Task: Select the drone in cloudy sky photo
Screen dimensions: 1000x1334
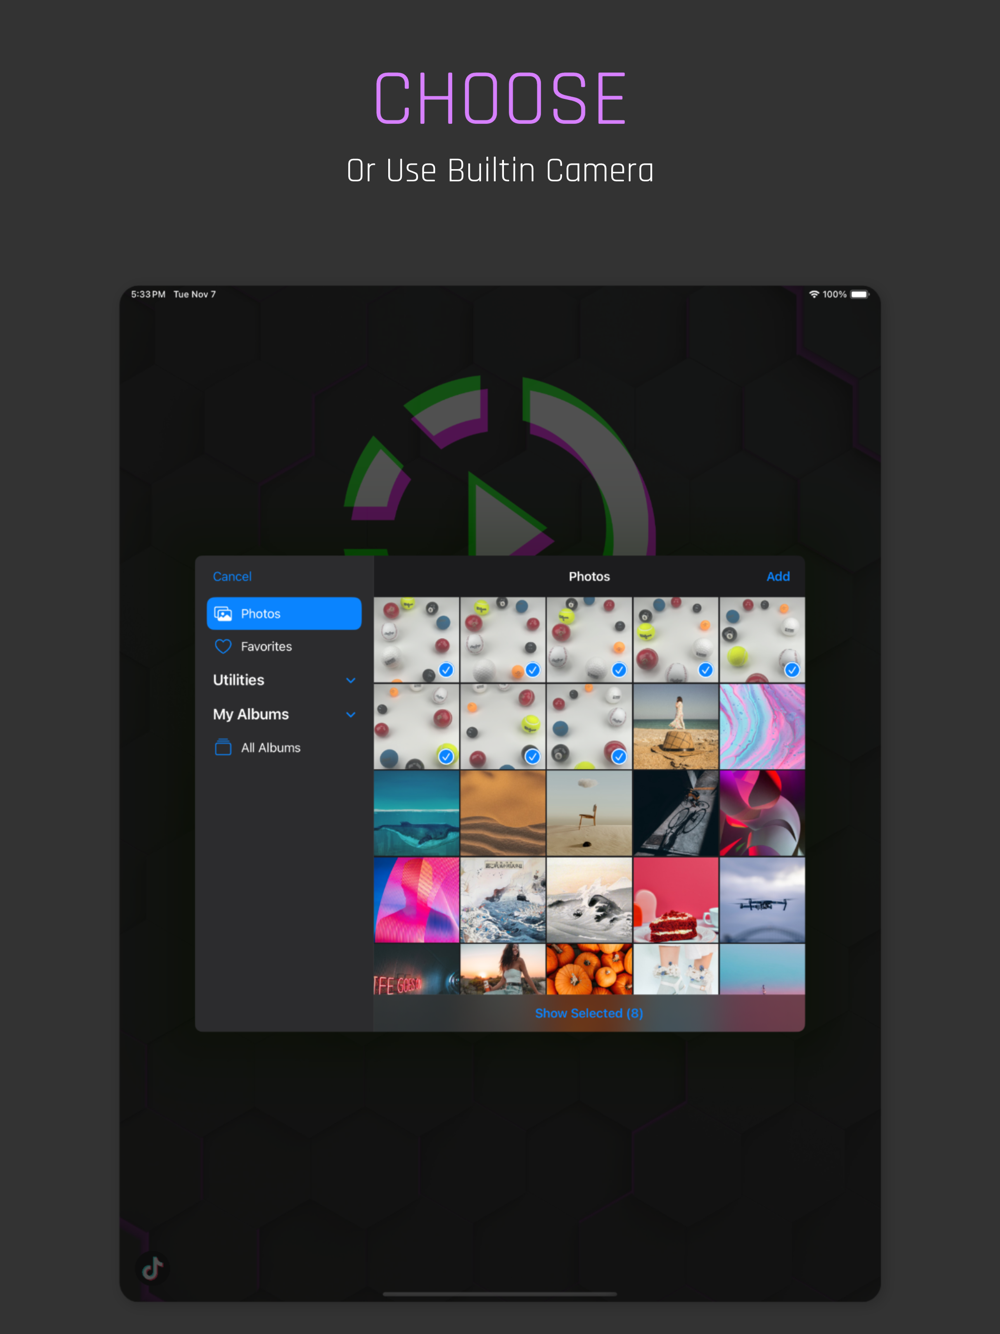Action: [762, 900]
